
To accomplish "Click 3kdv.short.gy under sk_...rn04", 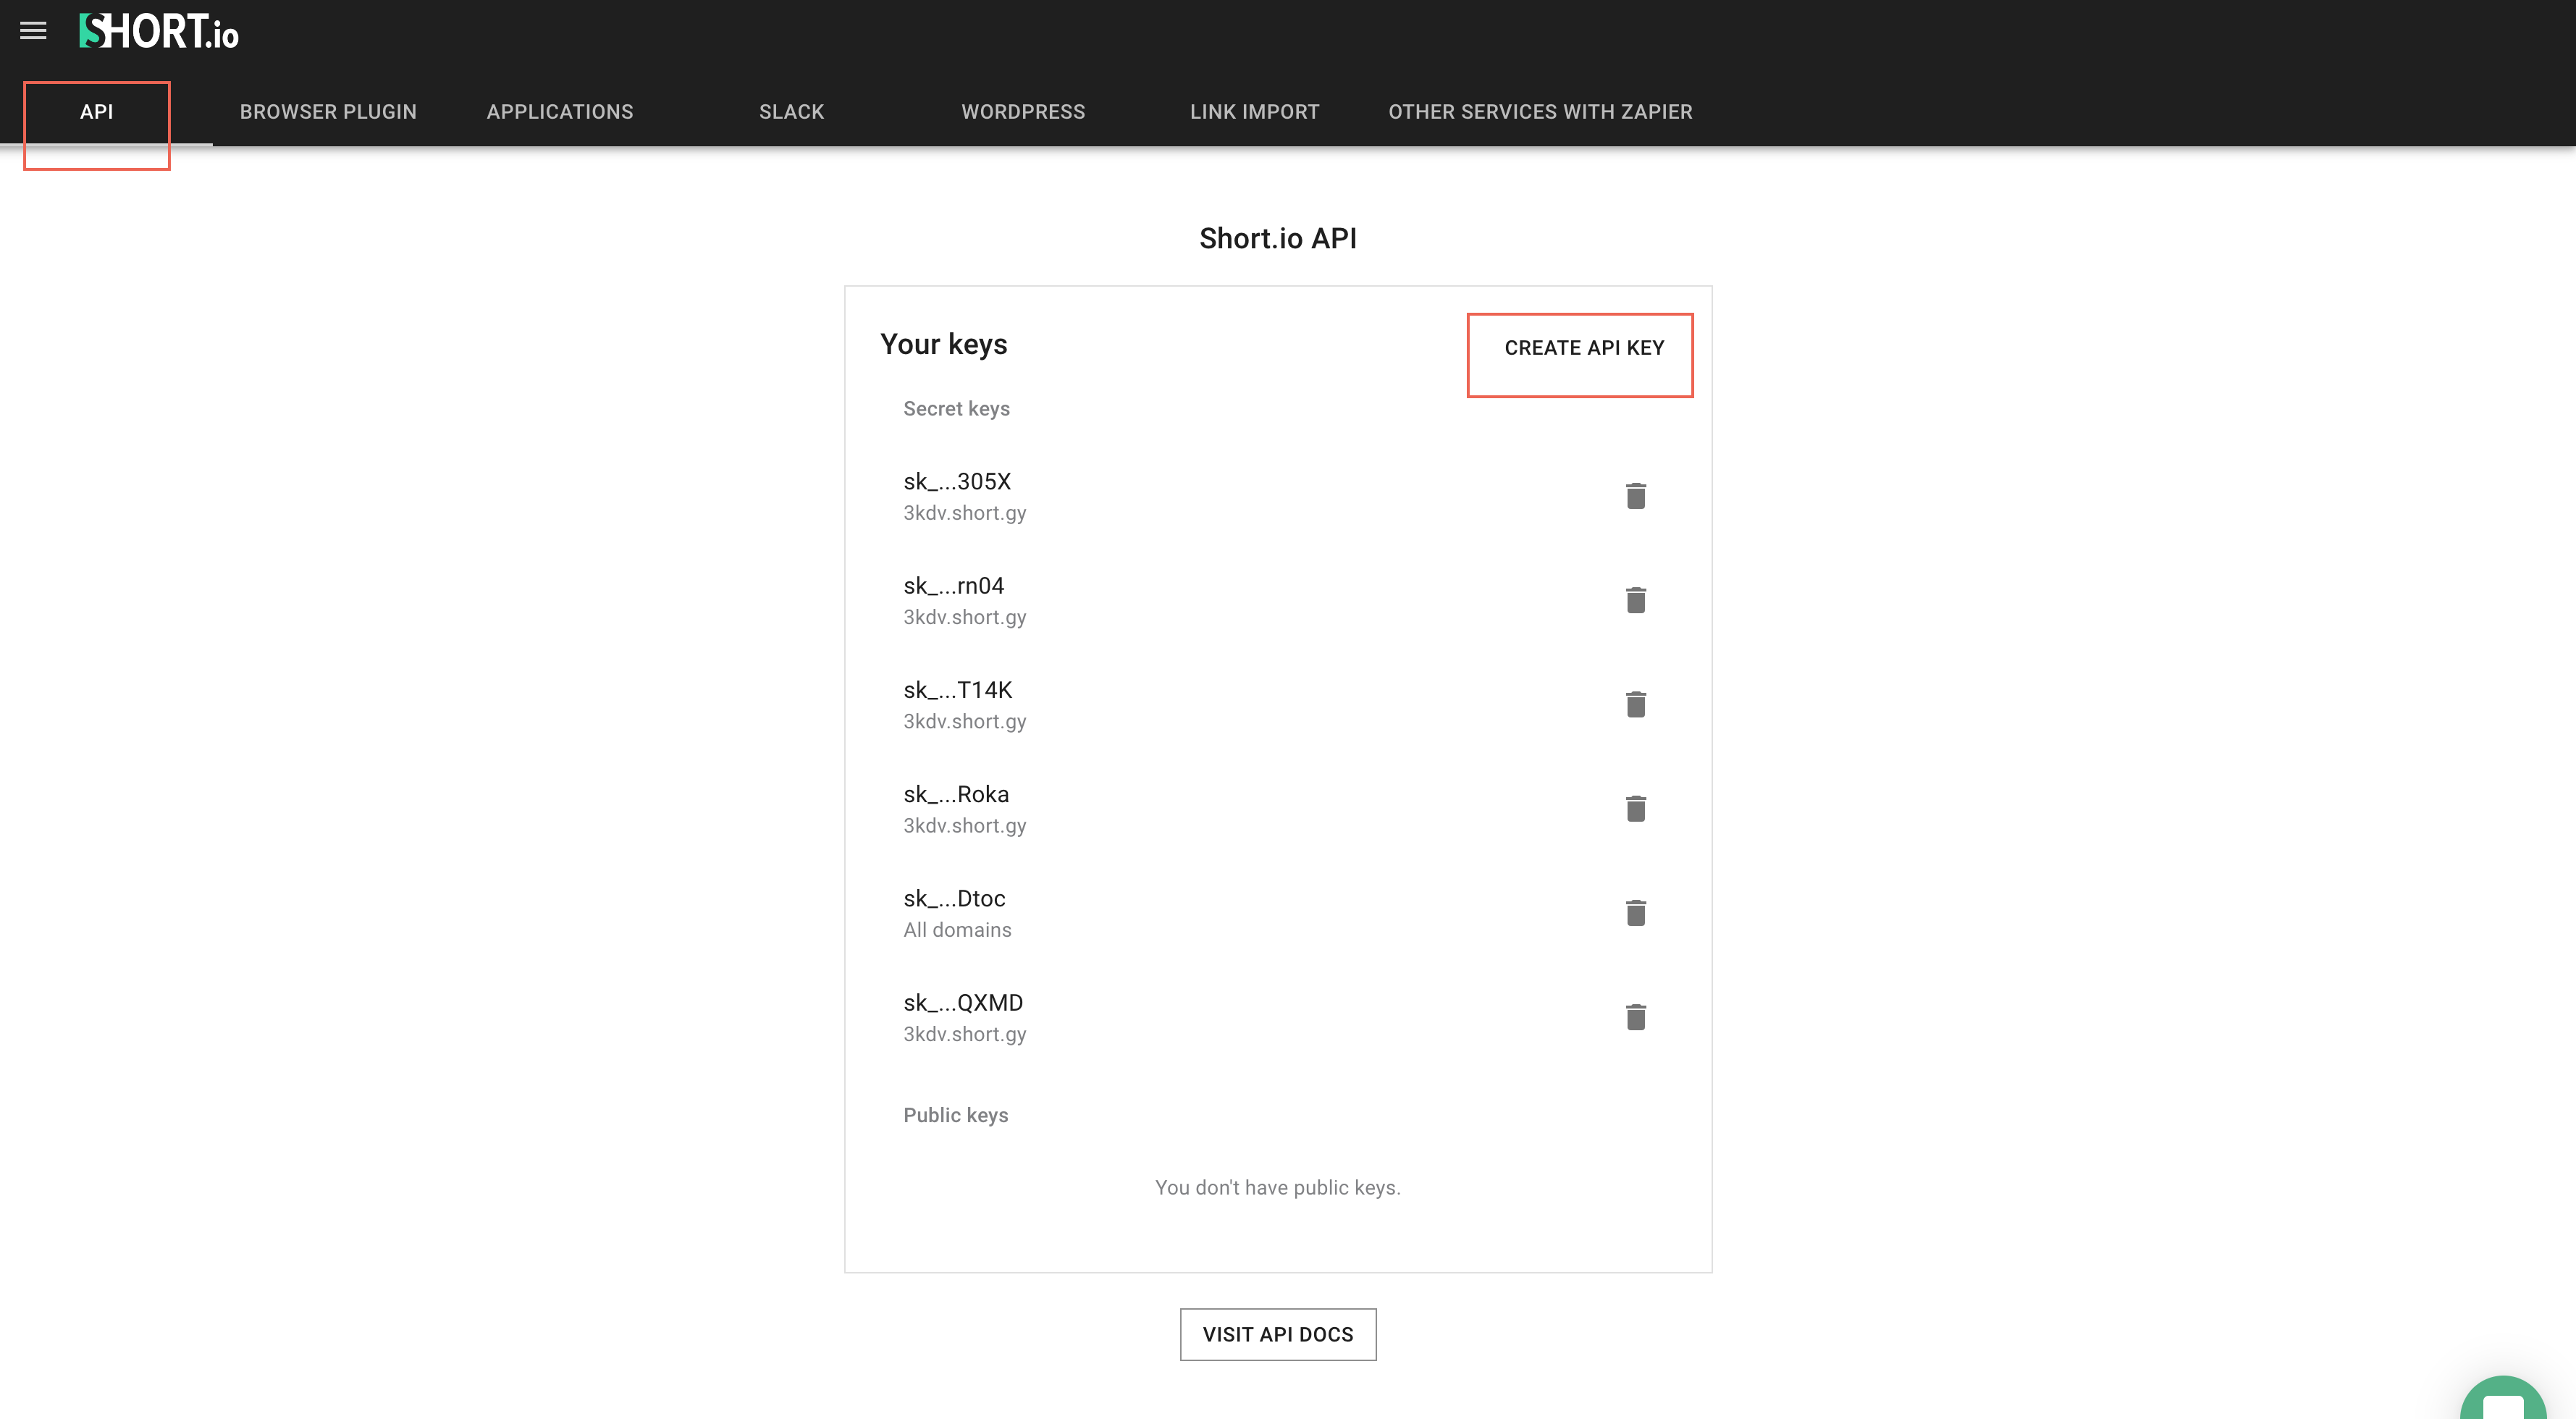I will (965, 617).
